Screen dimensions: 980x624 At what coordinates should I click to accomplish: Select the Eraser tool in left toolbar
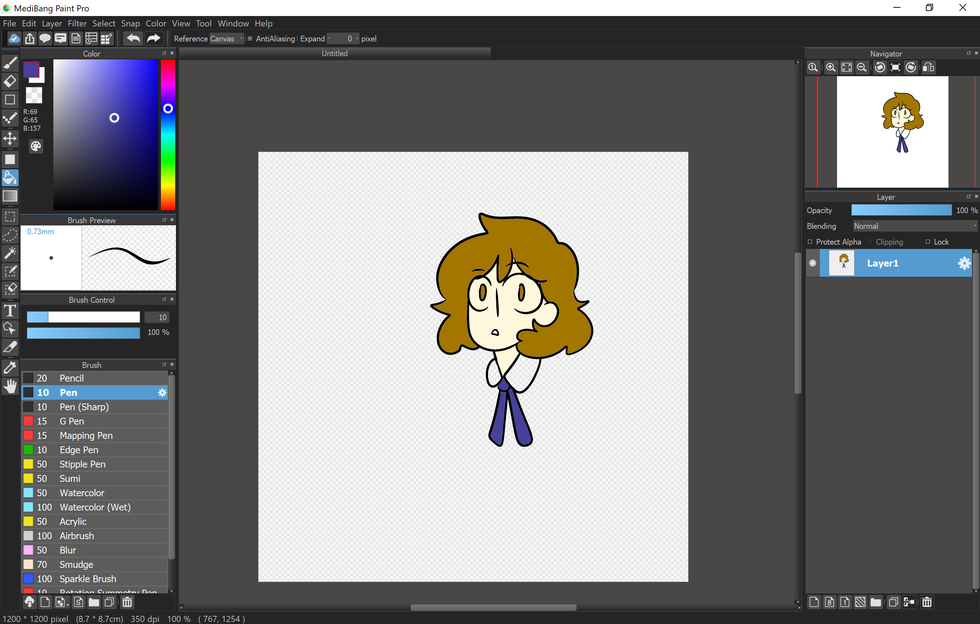(10, 81)
